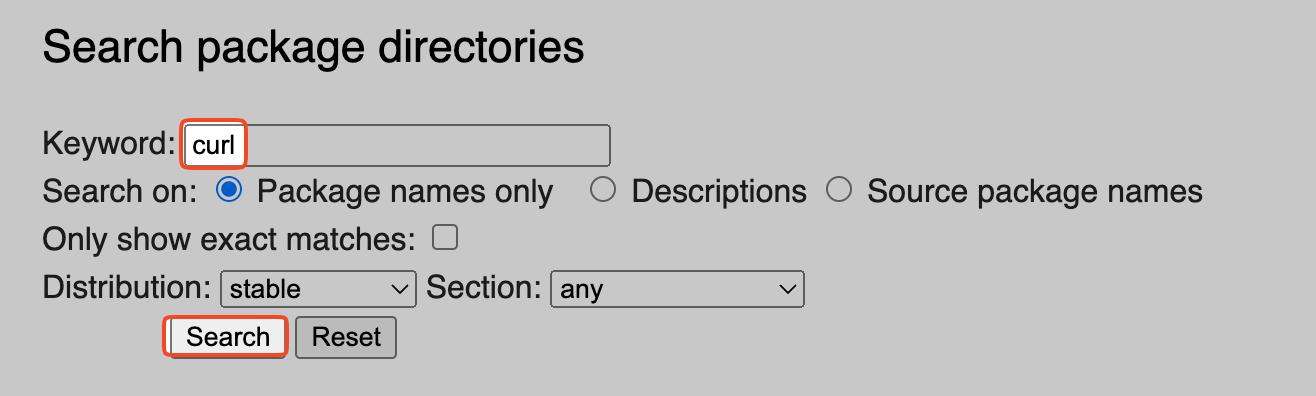The image size is (1316, 396).
Task: Select the Package names only radio button
Action: (229, 190)
